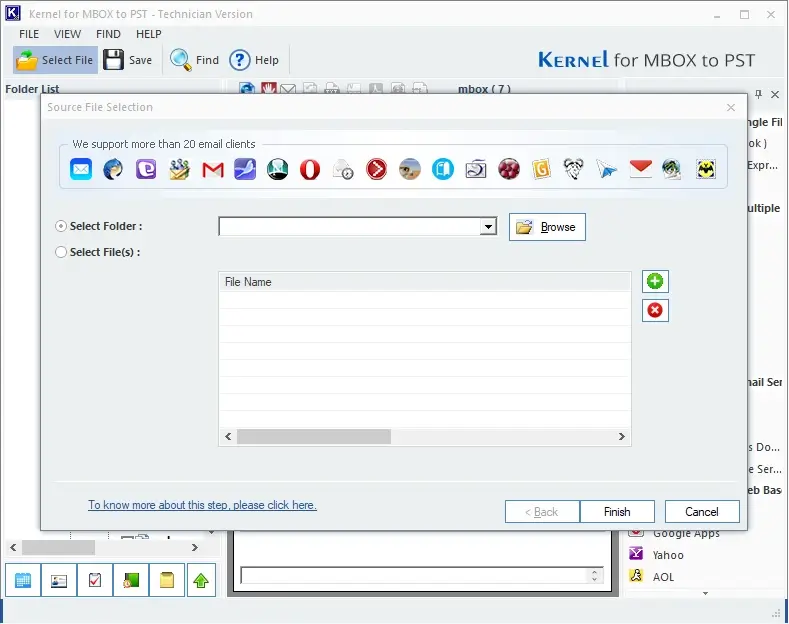
Task: Pin the right side panel
Action: [x=759, y=94]
